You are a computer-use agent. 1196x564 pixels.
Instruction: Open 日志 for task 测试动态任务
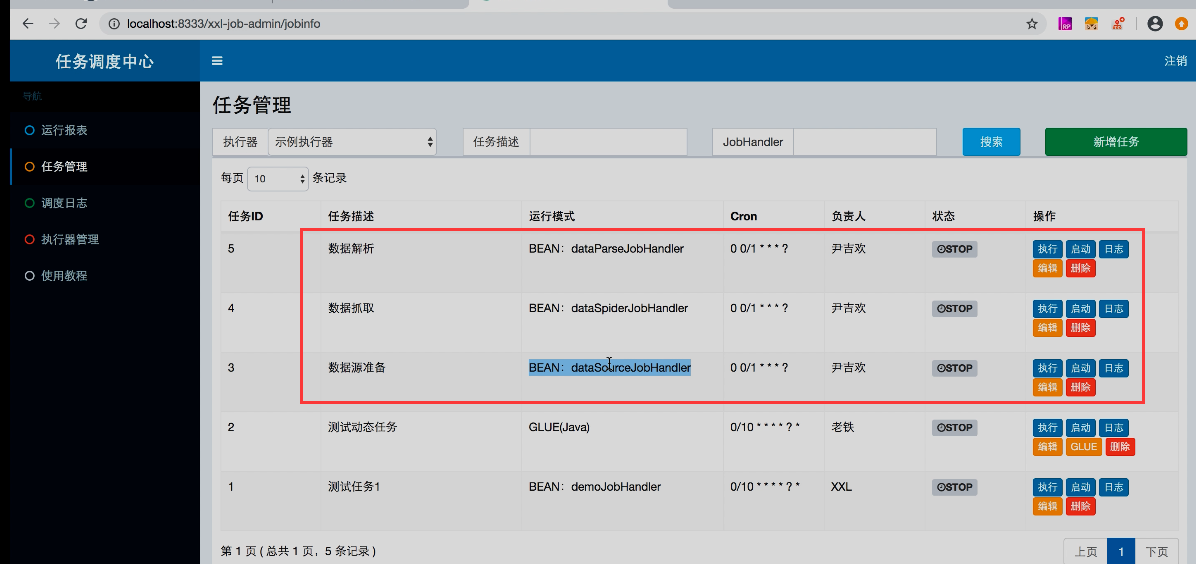[x=1114, y=427]
